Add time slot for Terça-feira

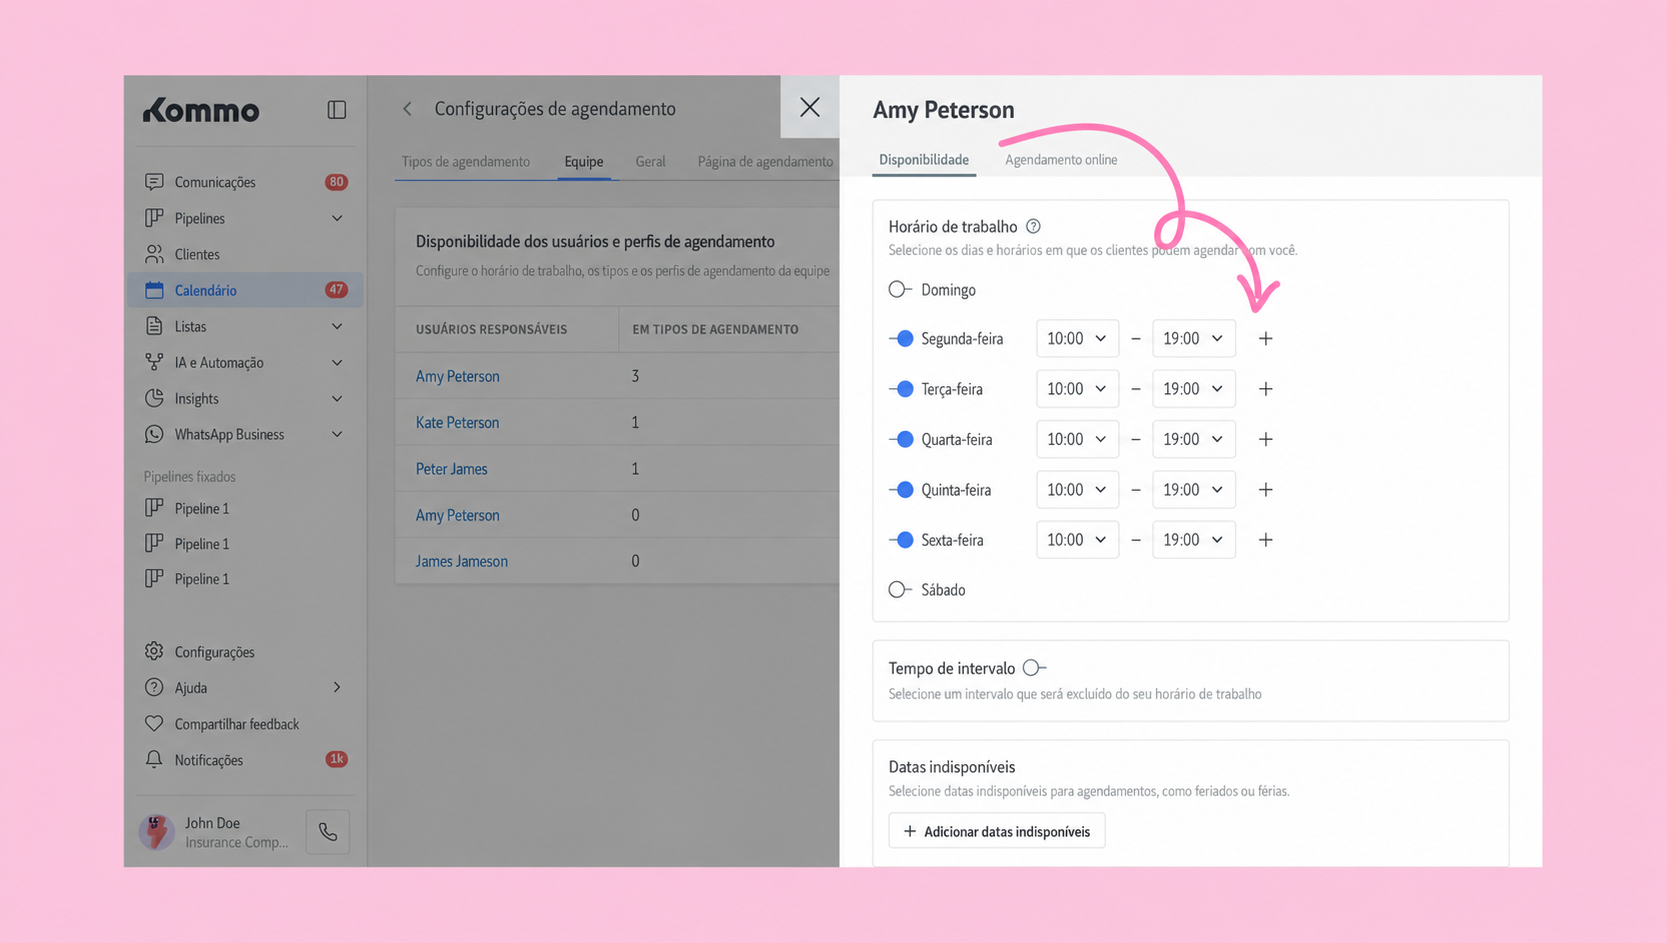click(1266, 389)
